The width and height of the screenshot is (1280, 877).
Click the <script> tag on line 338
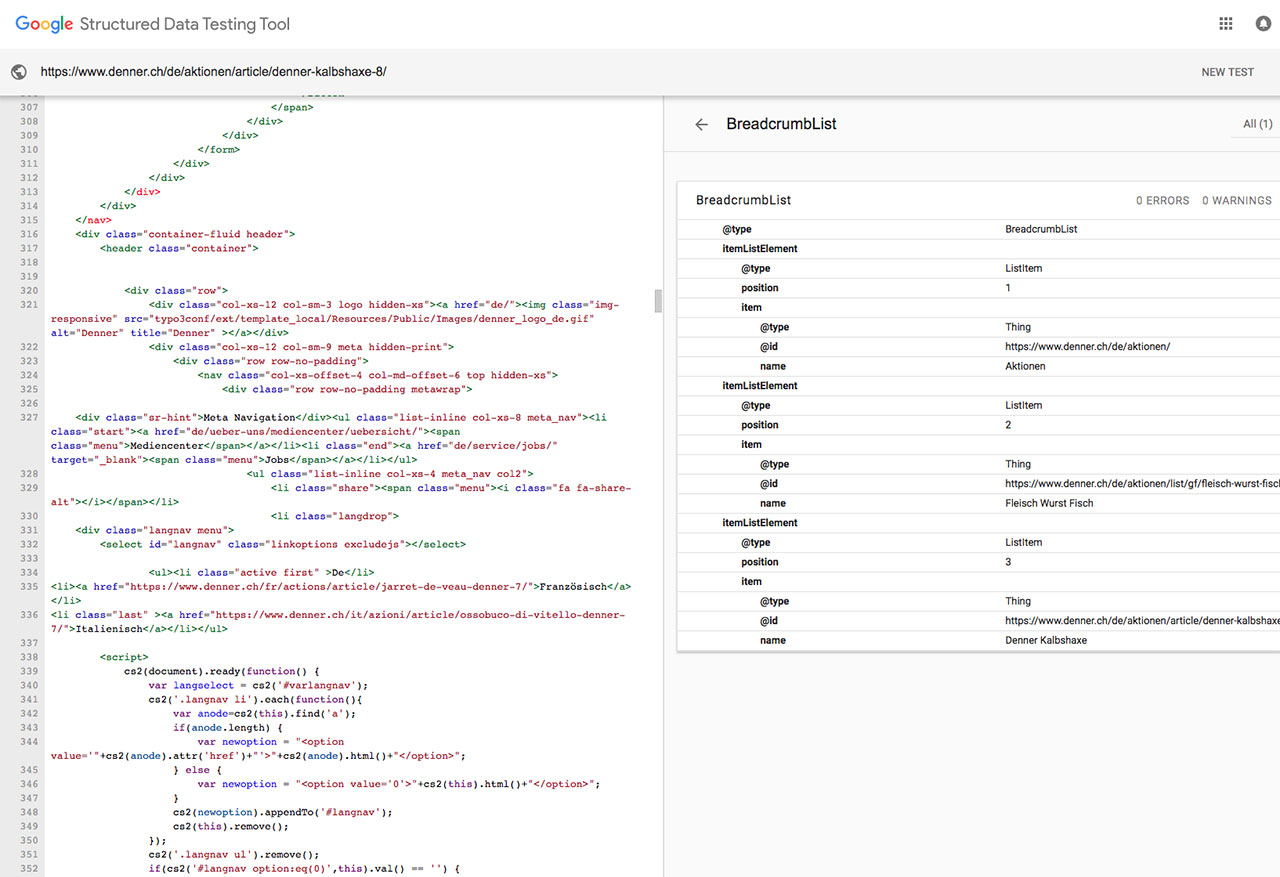click(124, 657)
